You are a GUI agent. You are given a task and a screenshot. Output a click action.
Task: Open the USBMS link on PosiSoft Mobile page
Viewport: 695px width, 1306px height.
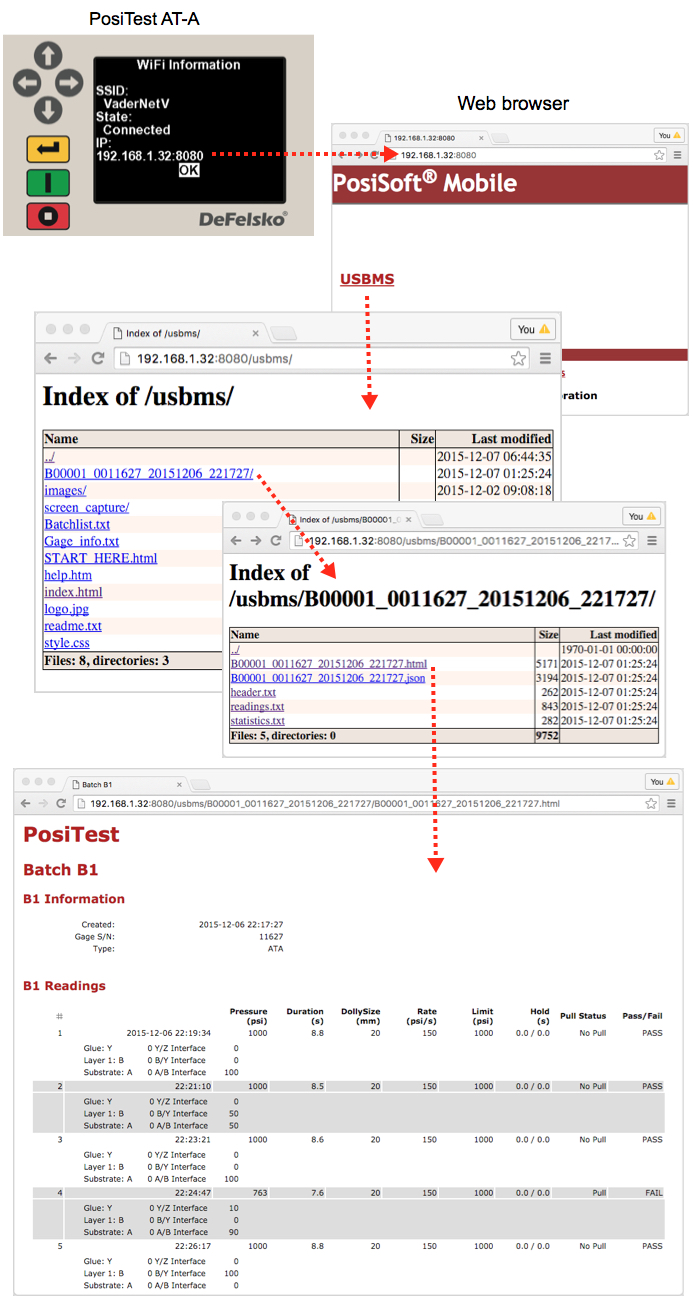click(x=367, y=279)
